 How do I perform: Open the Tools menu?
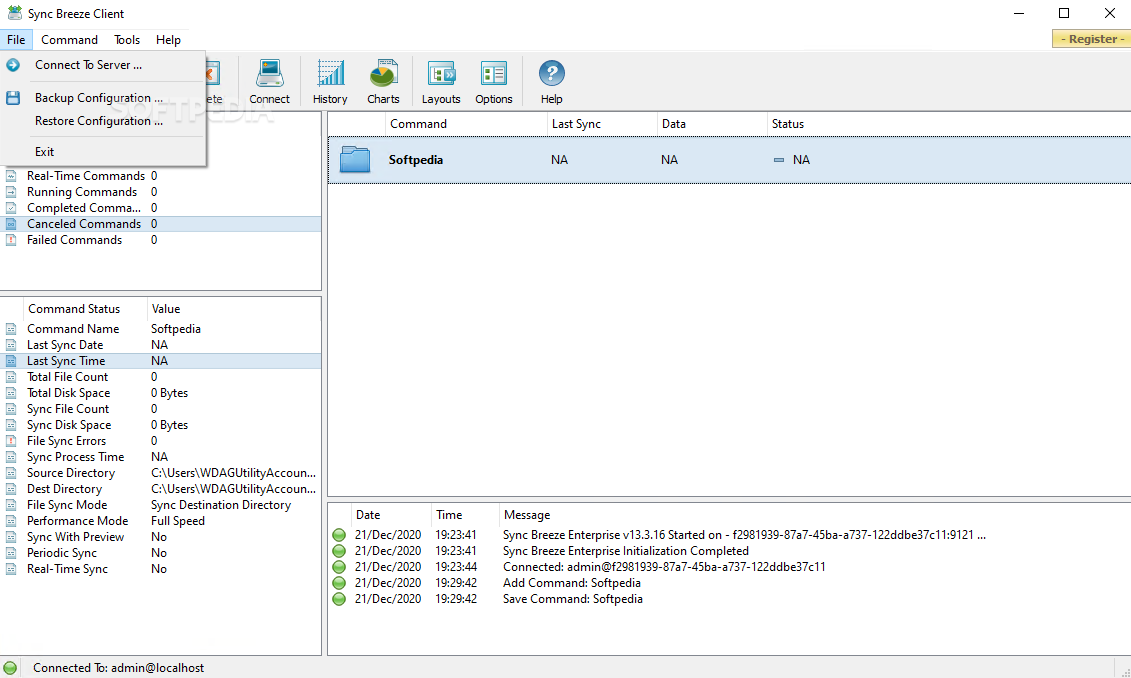[x=127, y=40]
